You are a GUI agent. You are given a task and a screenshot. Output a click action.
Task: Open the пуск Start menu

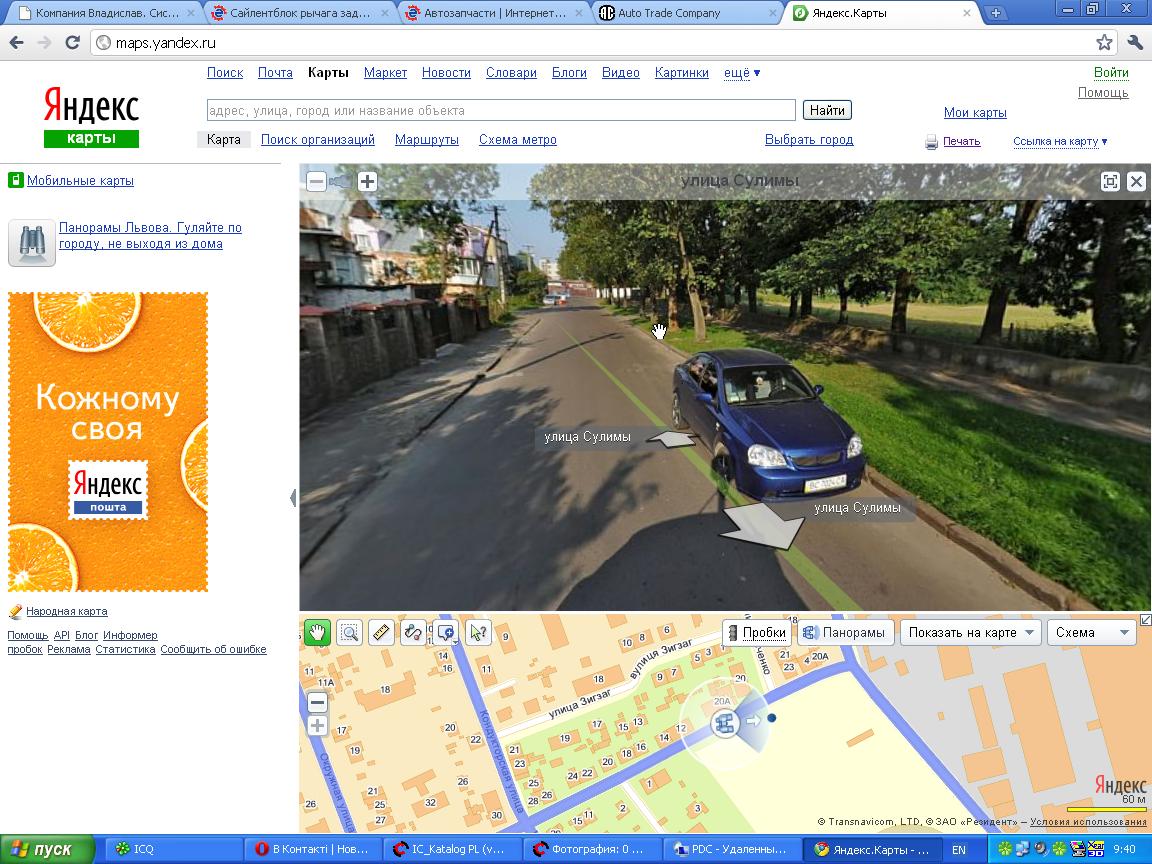[x=47, y=850]
